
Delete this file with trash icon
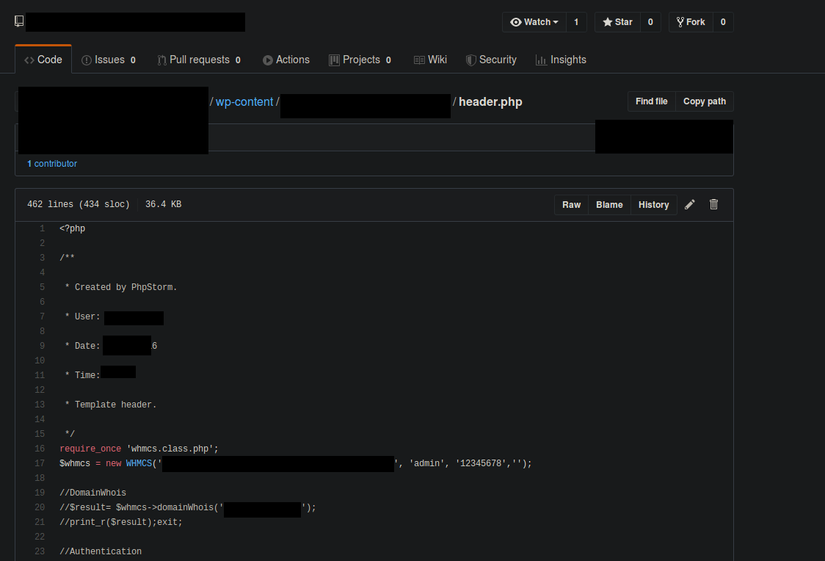[713, 205]
